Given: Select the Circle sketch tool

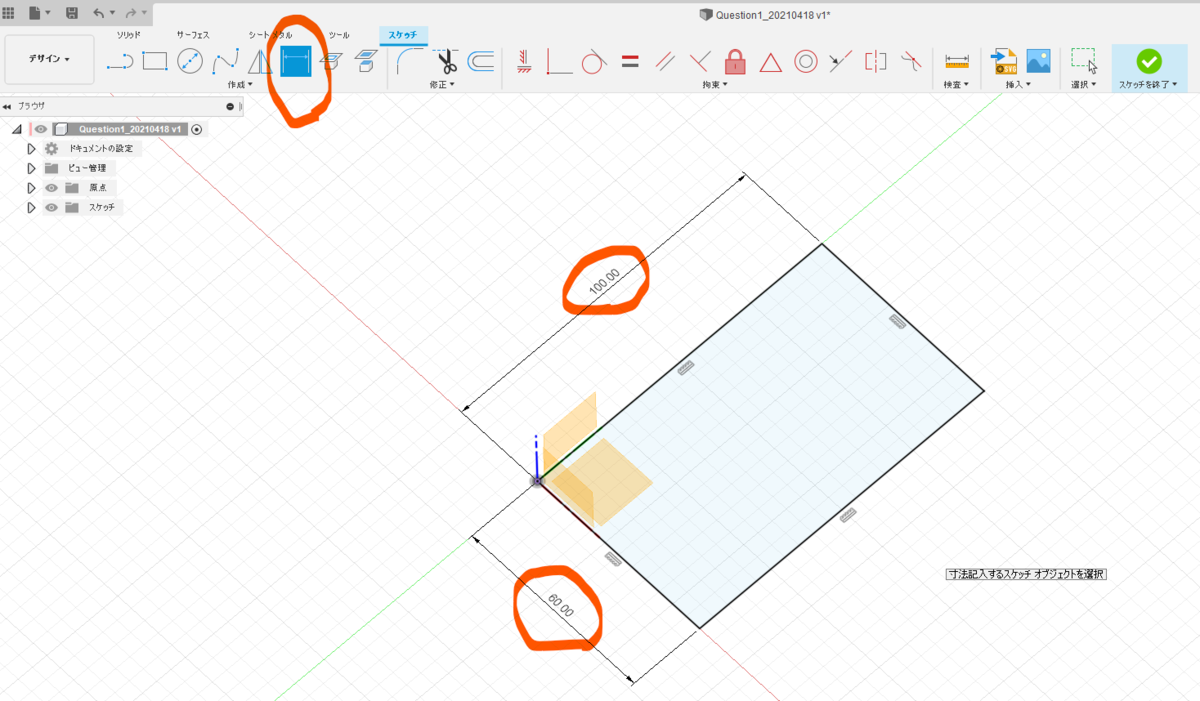Looking at the screenshot, I should pos(190,61).
